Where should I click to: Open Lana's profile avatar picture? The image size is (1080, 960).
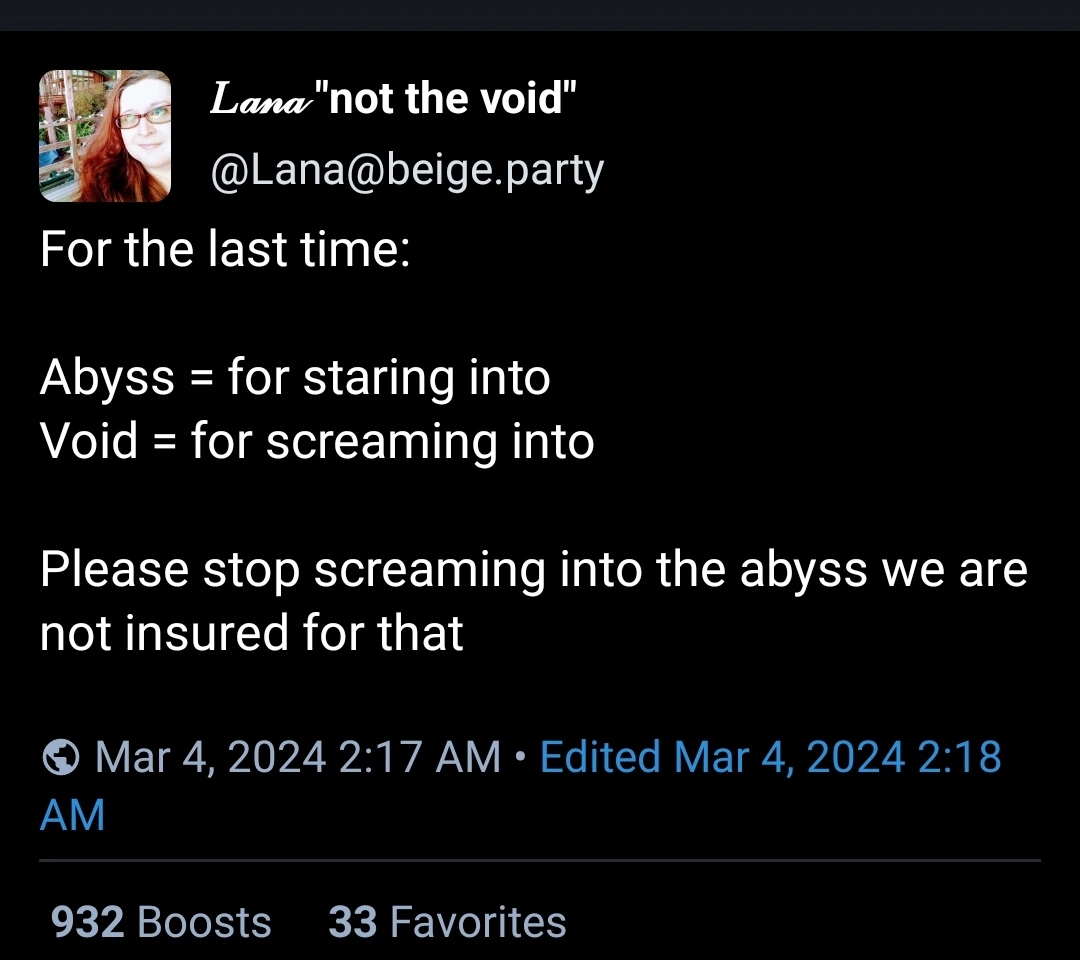click(104, 136)
